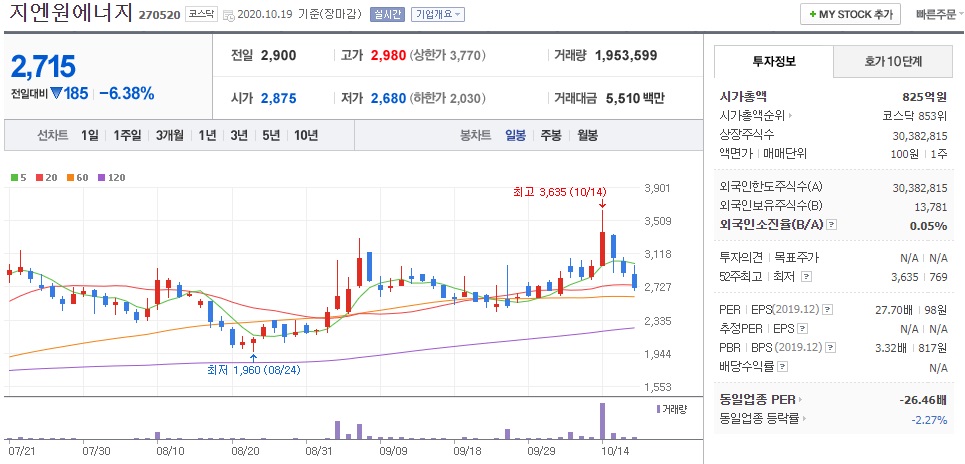Open the 기업개요 dropdown
The width and height of the screenshot is (965, 464).
click(438, 14)
